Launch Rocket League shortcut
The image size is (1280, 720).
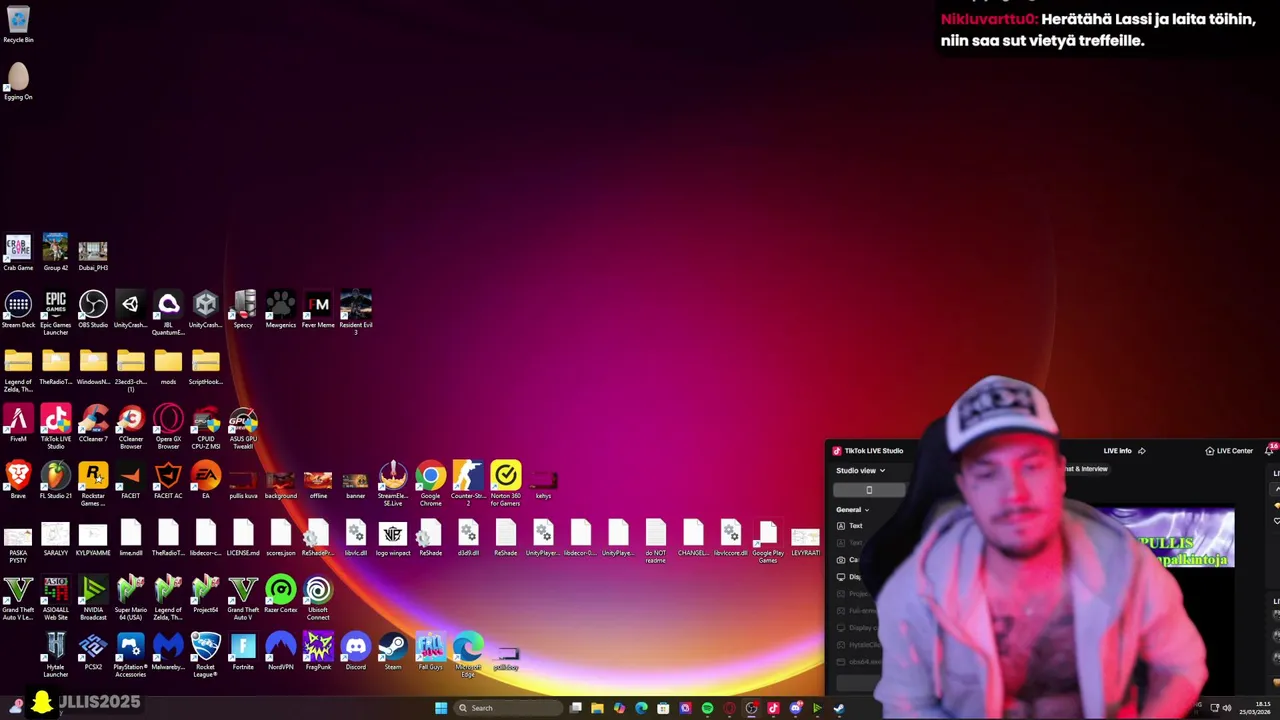coord(206,653)
